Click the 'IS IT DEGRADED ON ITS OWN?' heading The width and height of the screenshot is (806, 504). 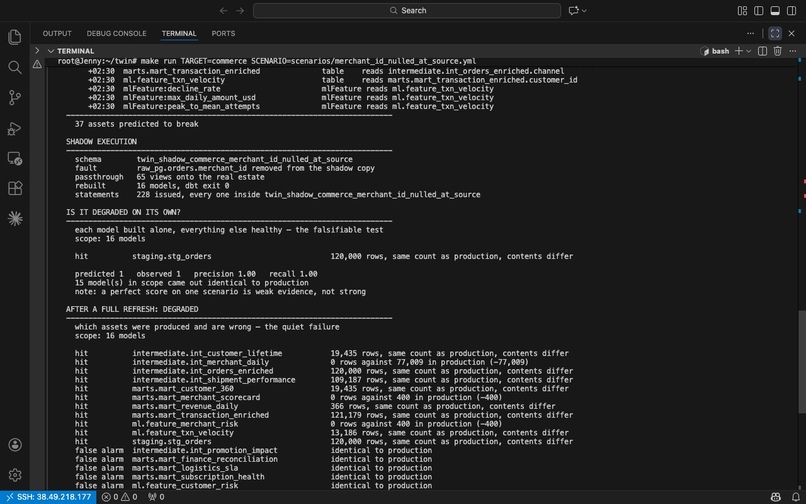point(123,212)
